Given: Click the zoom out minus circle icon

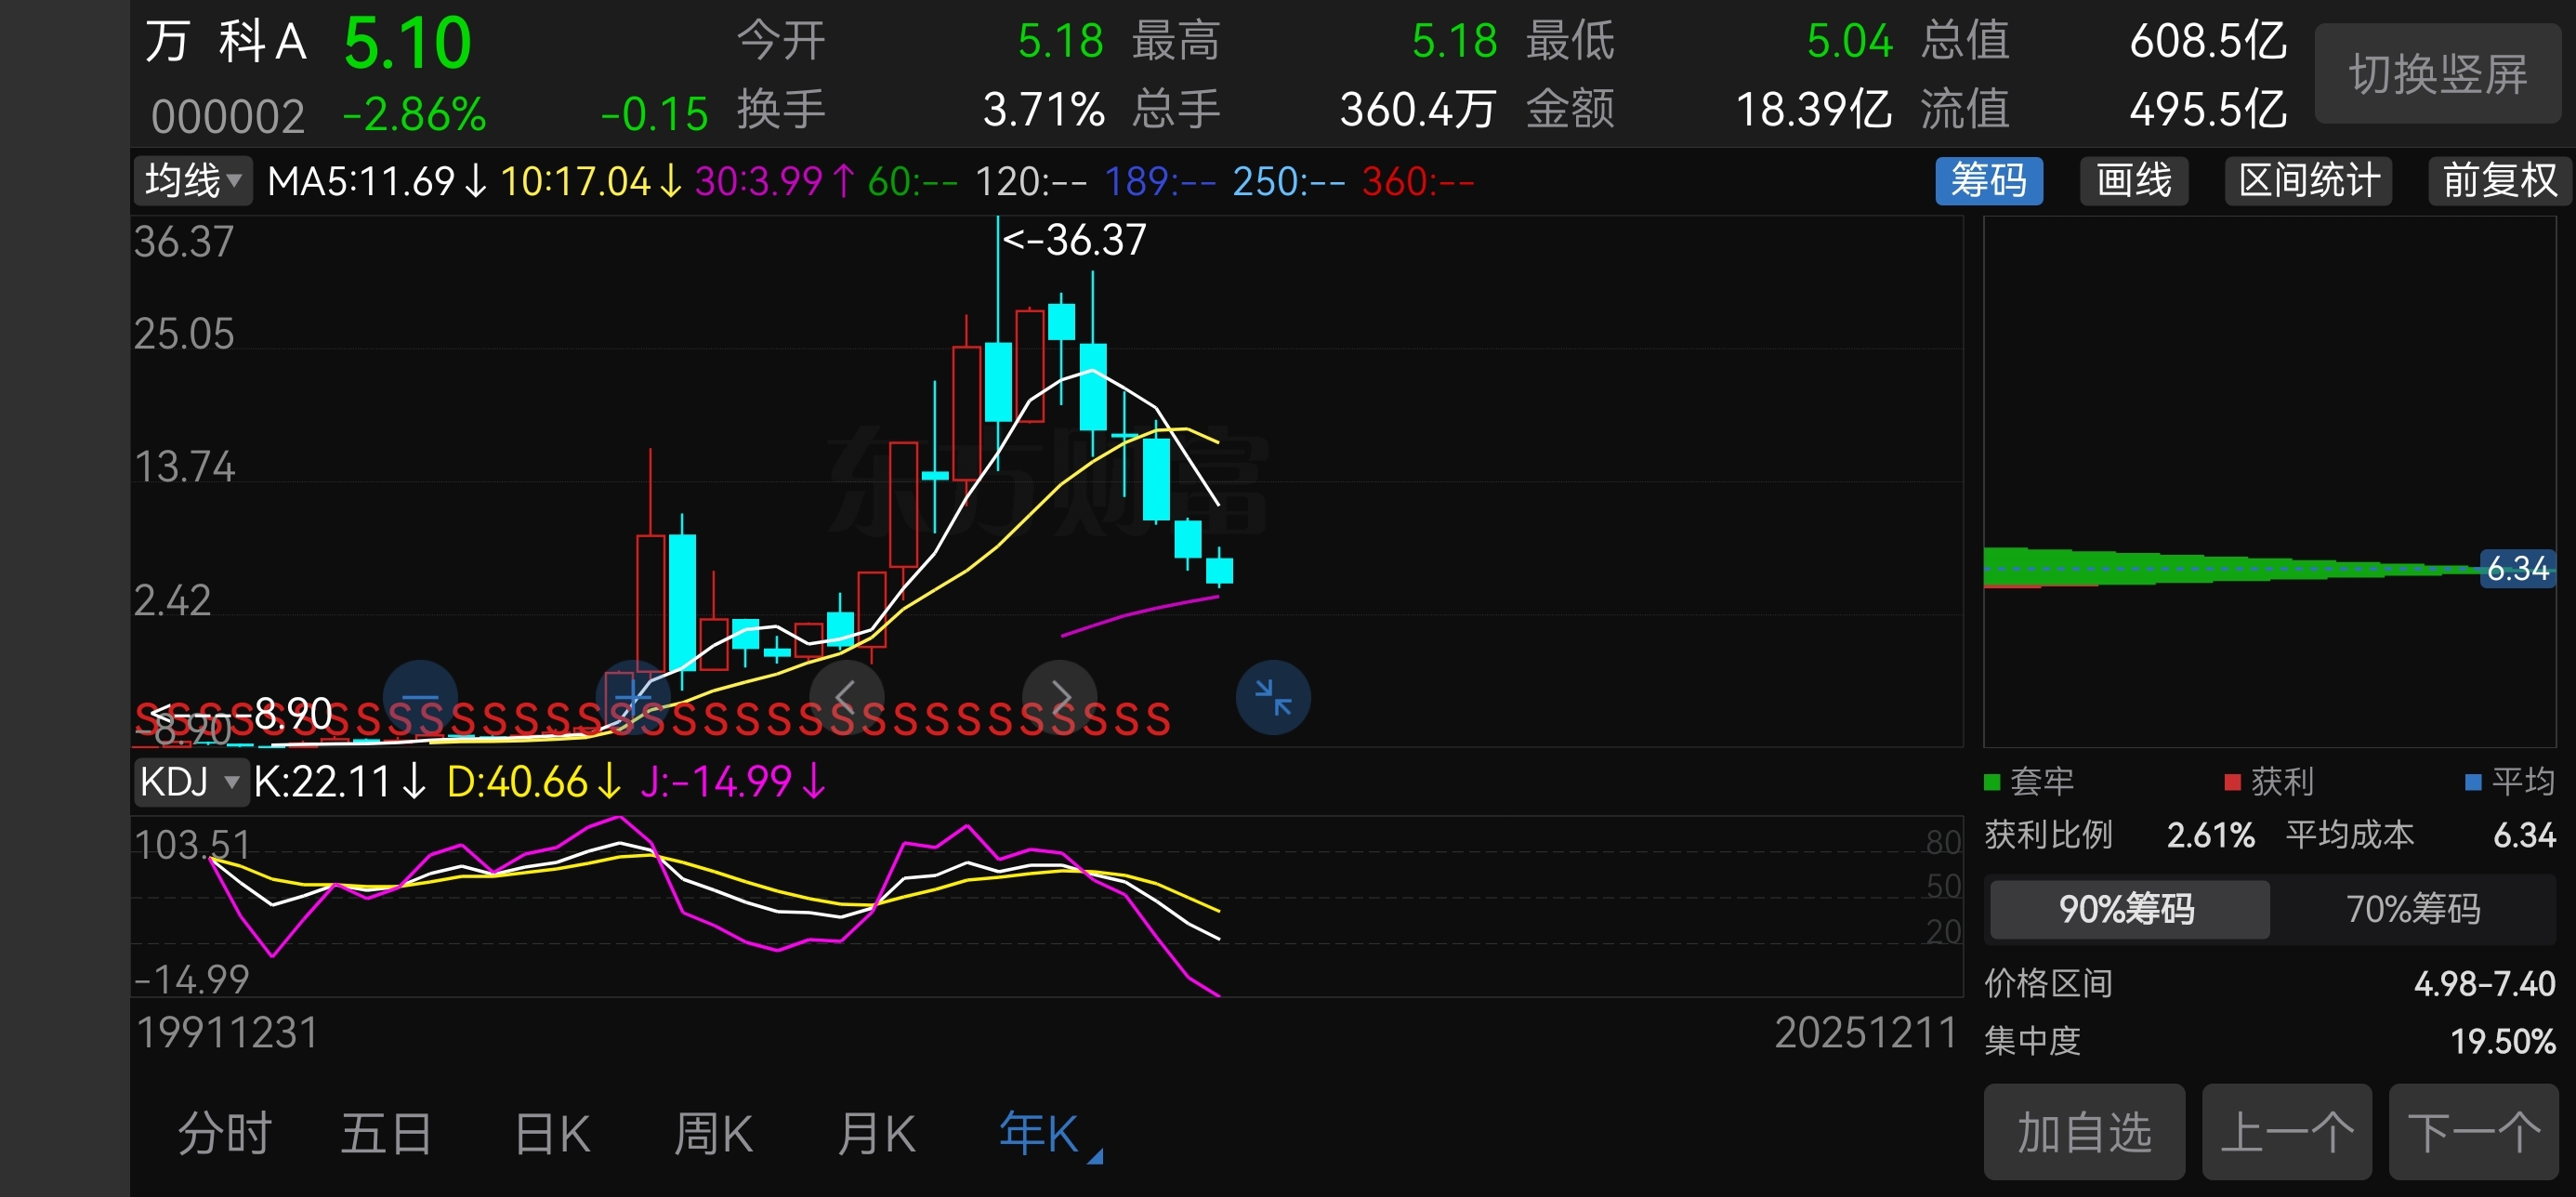Looking at the screenshot, I should [x=420, y=697].
